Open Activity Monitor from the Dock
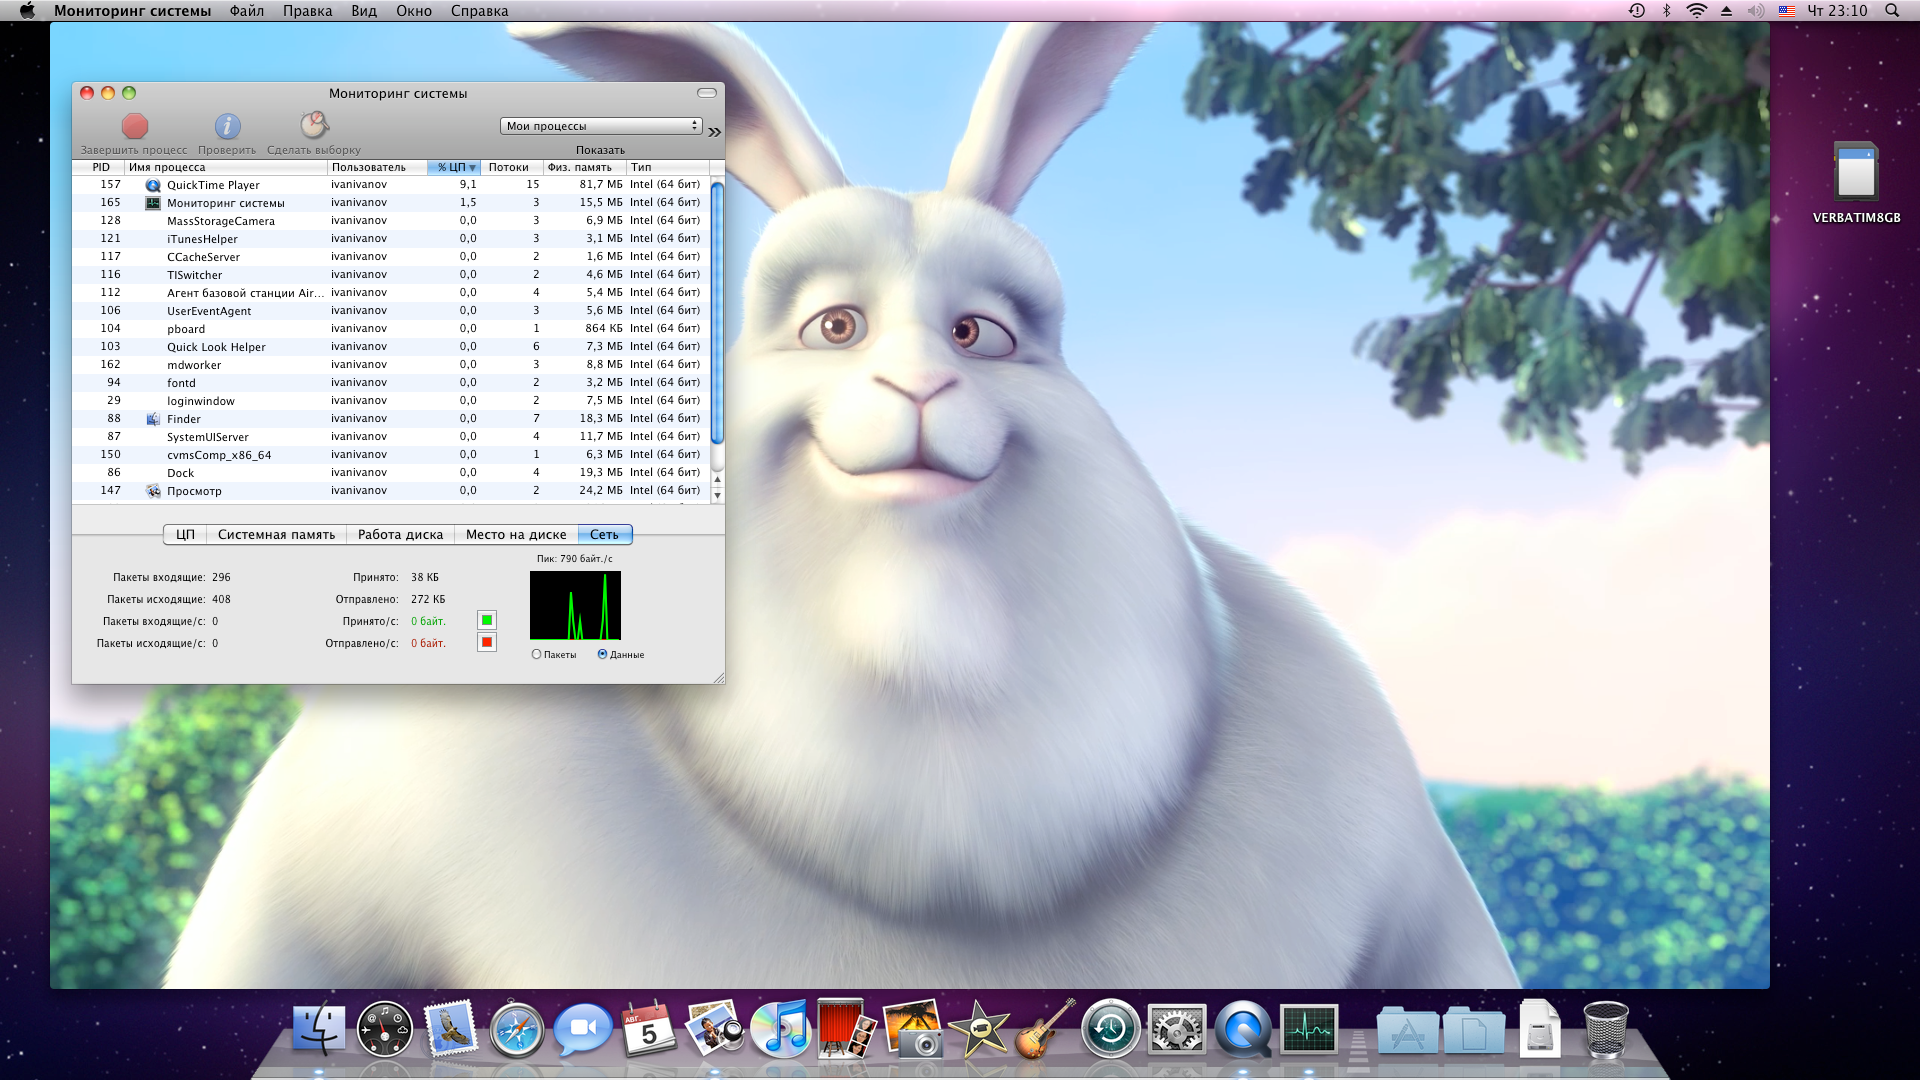 [1309, 1030]
